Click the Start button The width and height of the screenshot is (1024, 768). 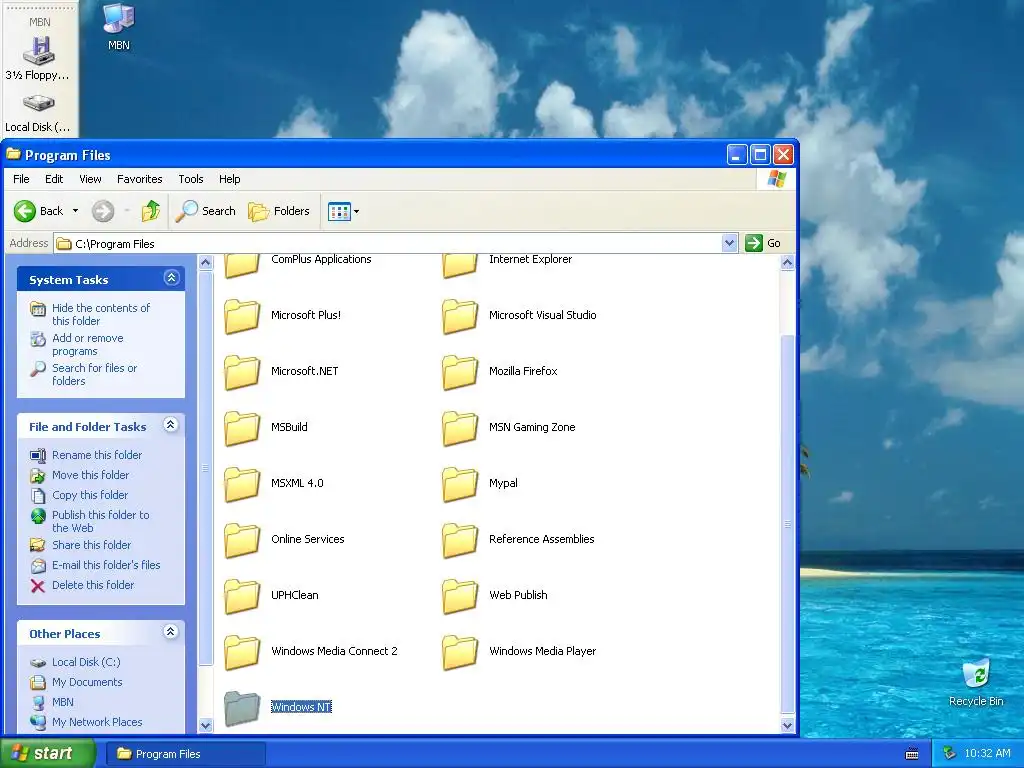pyautogui.click(x=47, y=753)
